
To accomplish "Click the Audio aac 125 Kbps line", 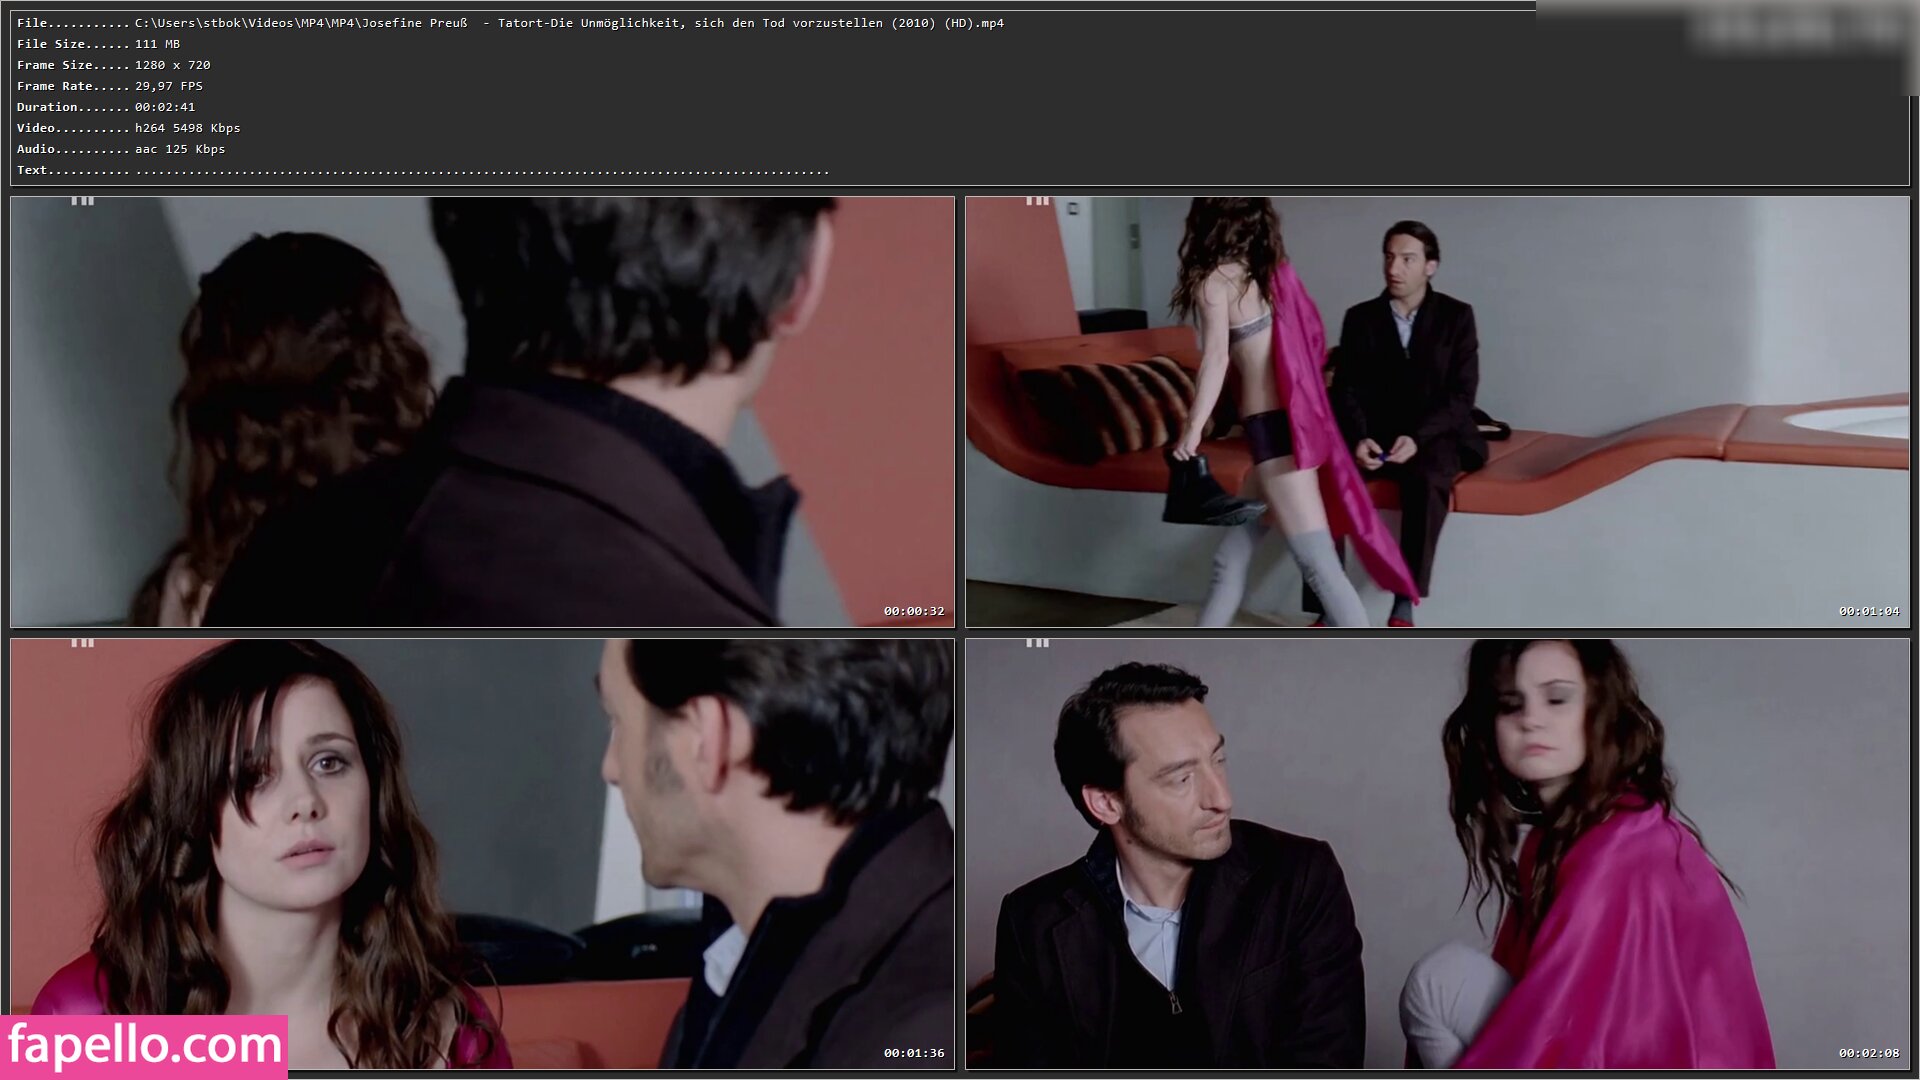I will click(x=120, y=149).
